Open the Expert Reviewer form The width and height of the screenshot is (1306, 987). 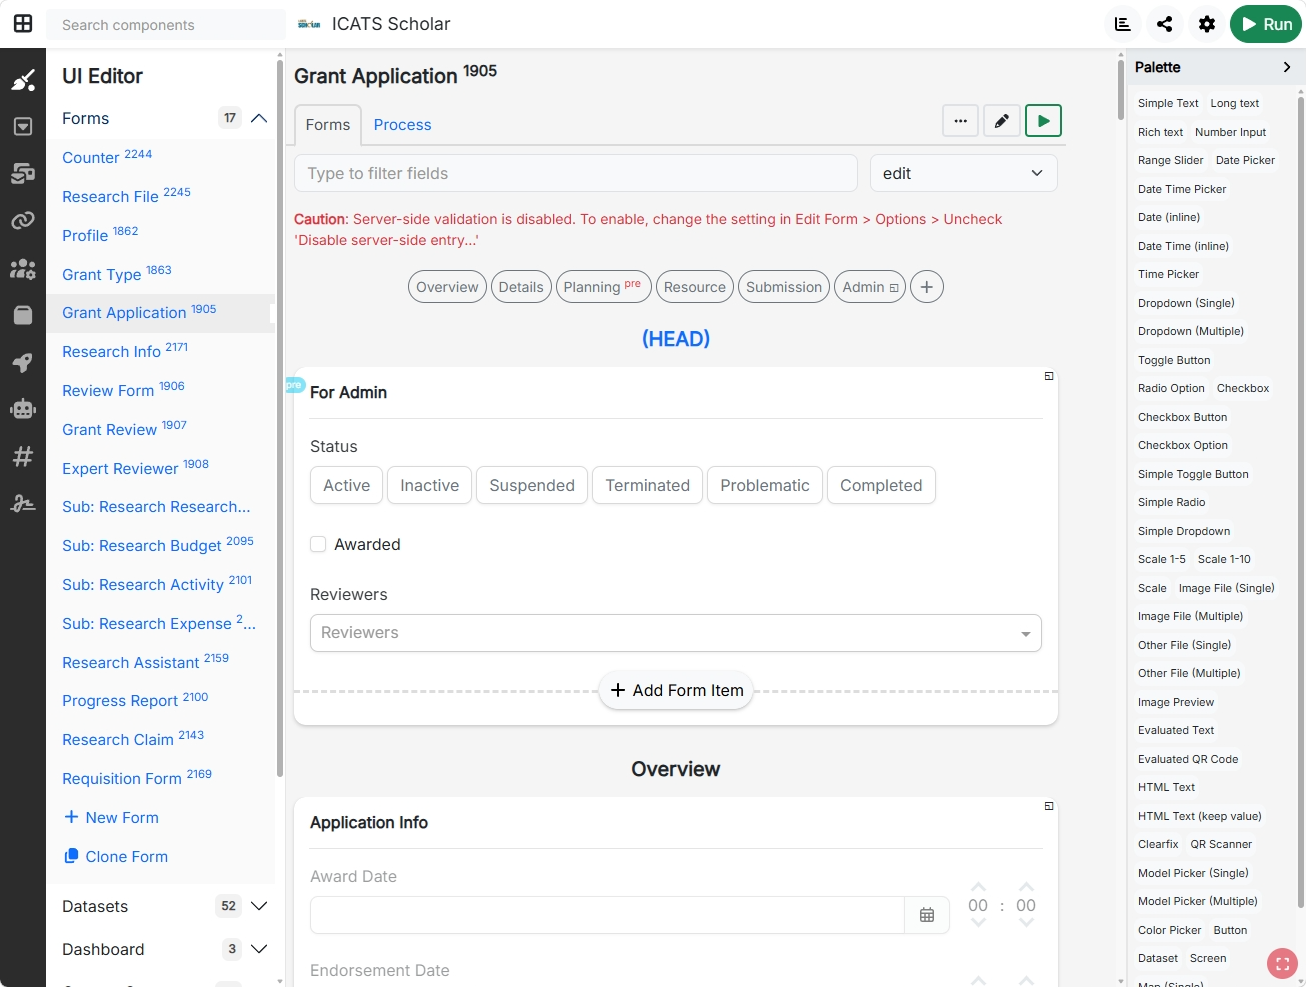(x=135, y=468)
